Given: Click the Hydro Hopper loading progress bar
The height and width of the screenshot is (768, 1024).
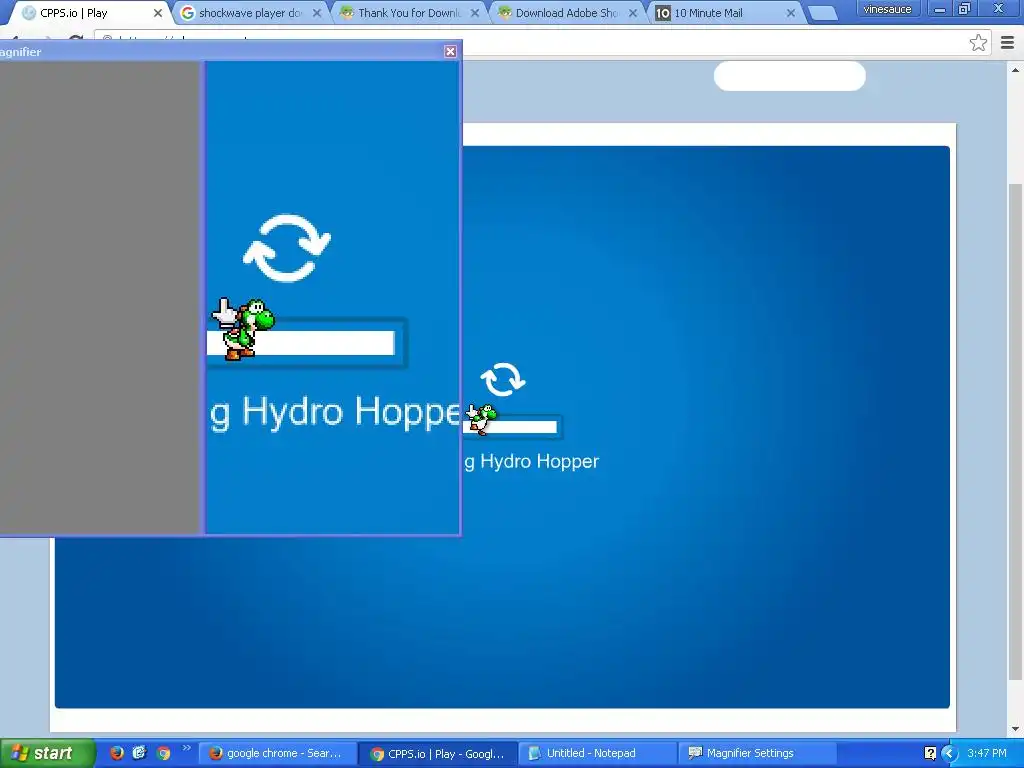Looking at the screenshot, I should click(511, 427).
